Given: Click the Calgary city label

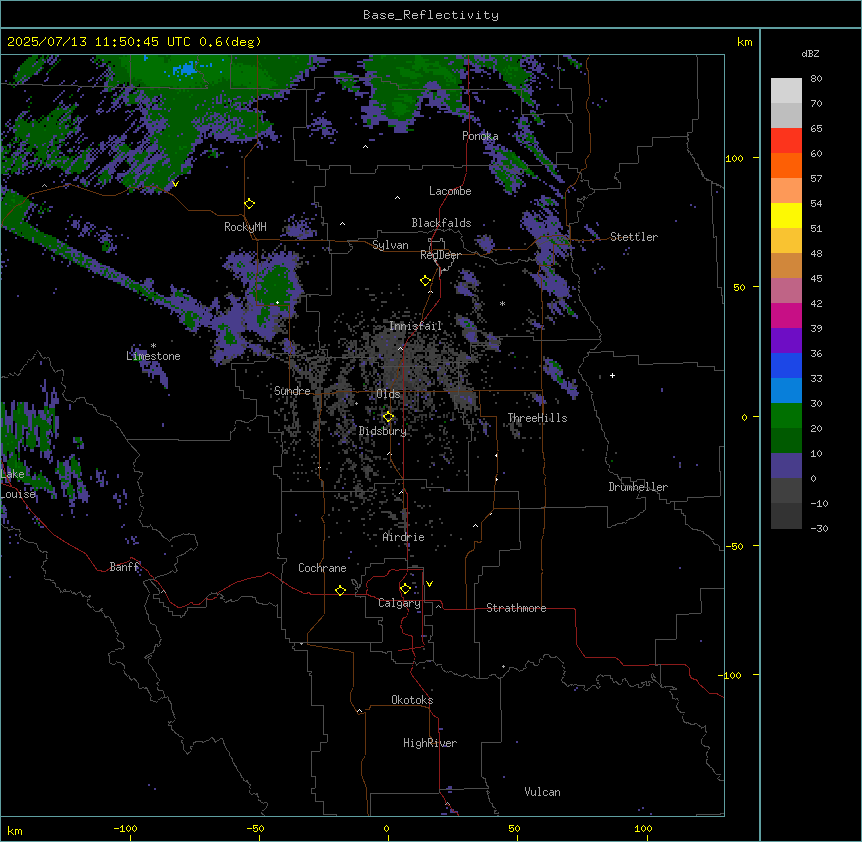Looking at the screenshot, I should coord(399,603).
